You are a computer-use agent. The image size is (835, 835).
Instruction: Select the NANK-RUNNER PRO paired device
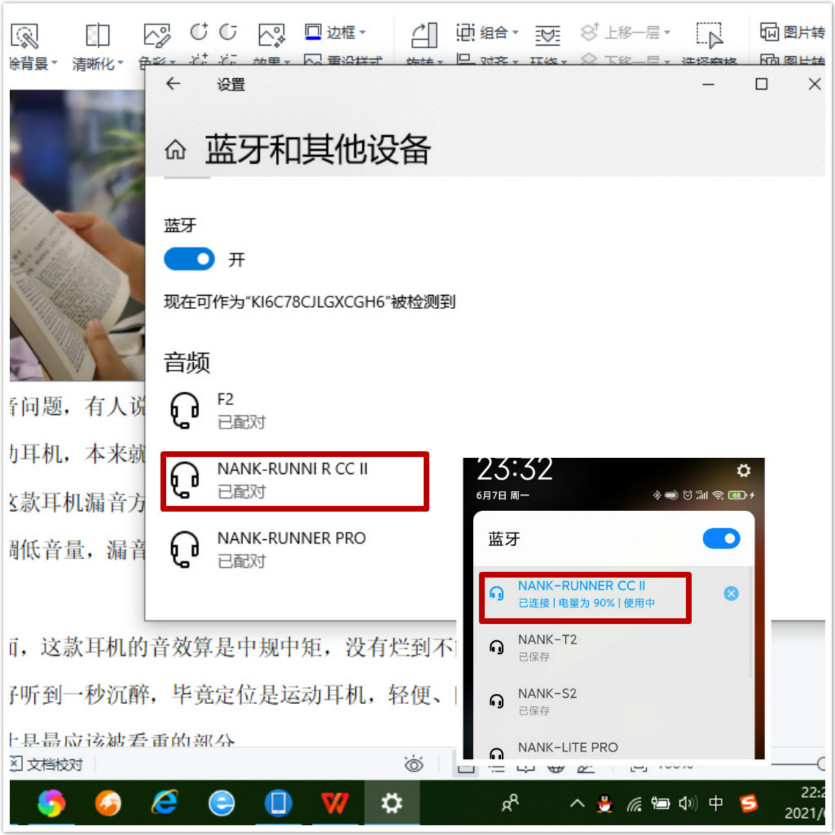click(x=290, y=548)
